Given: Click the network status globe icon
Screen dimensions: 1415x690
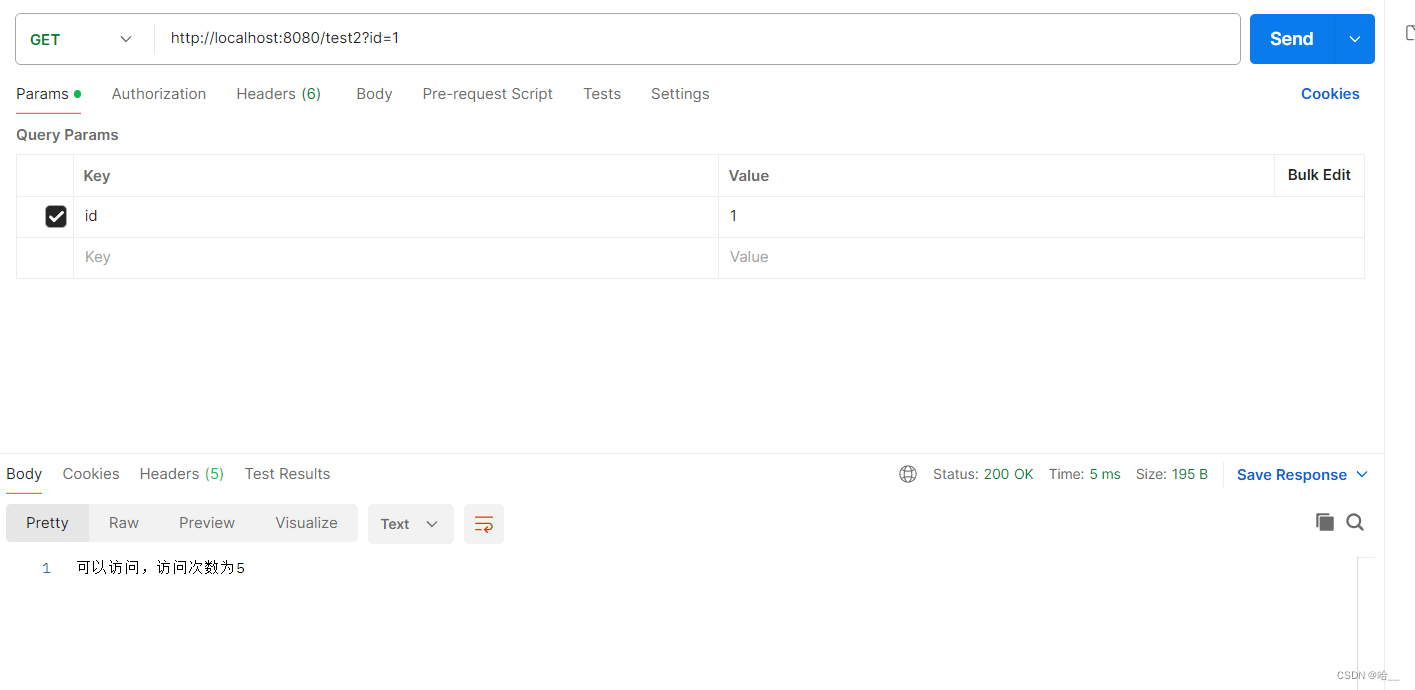Looking at the screenshot, I should (907, 473).
